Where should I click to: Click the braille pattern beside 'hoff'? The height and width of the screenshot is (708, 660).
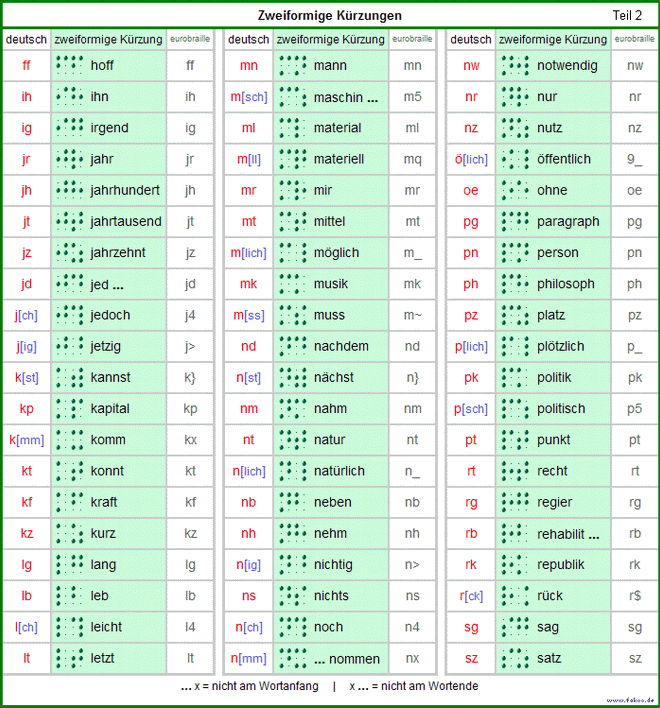pyautogui.click(x=70, y=65)
